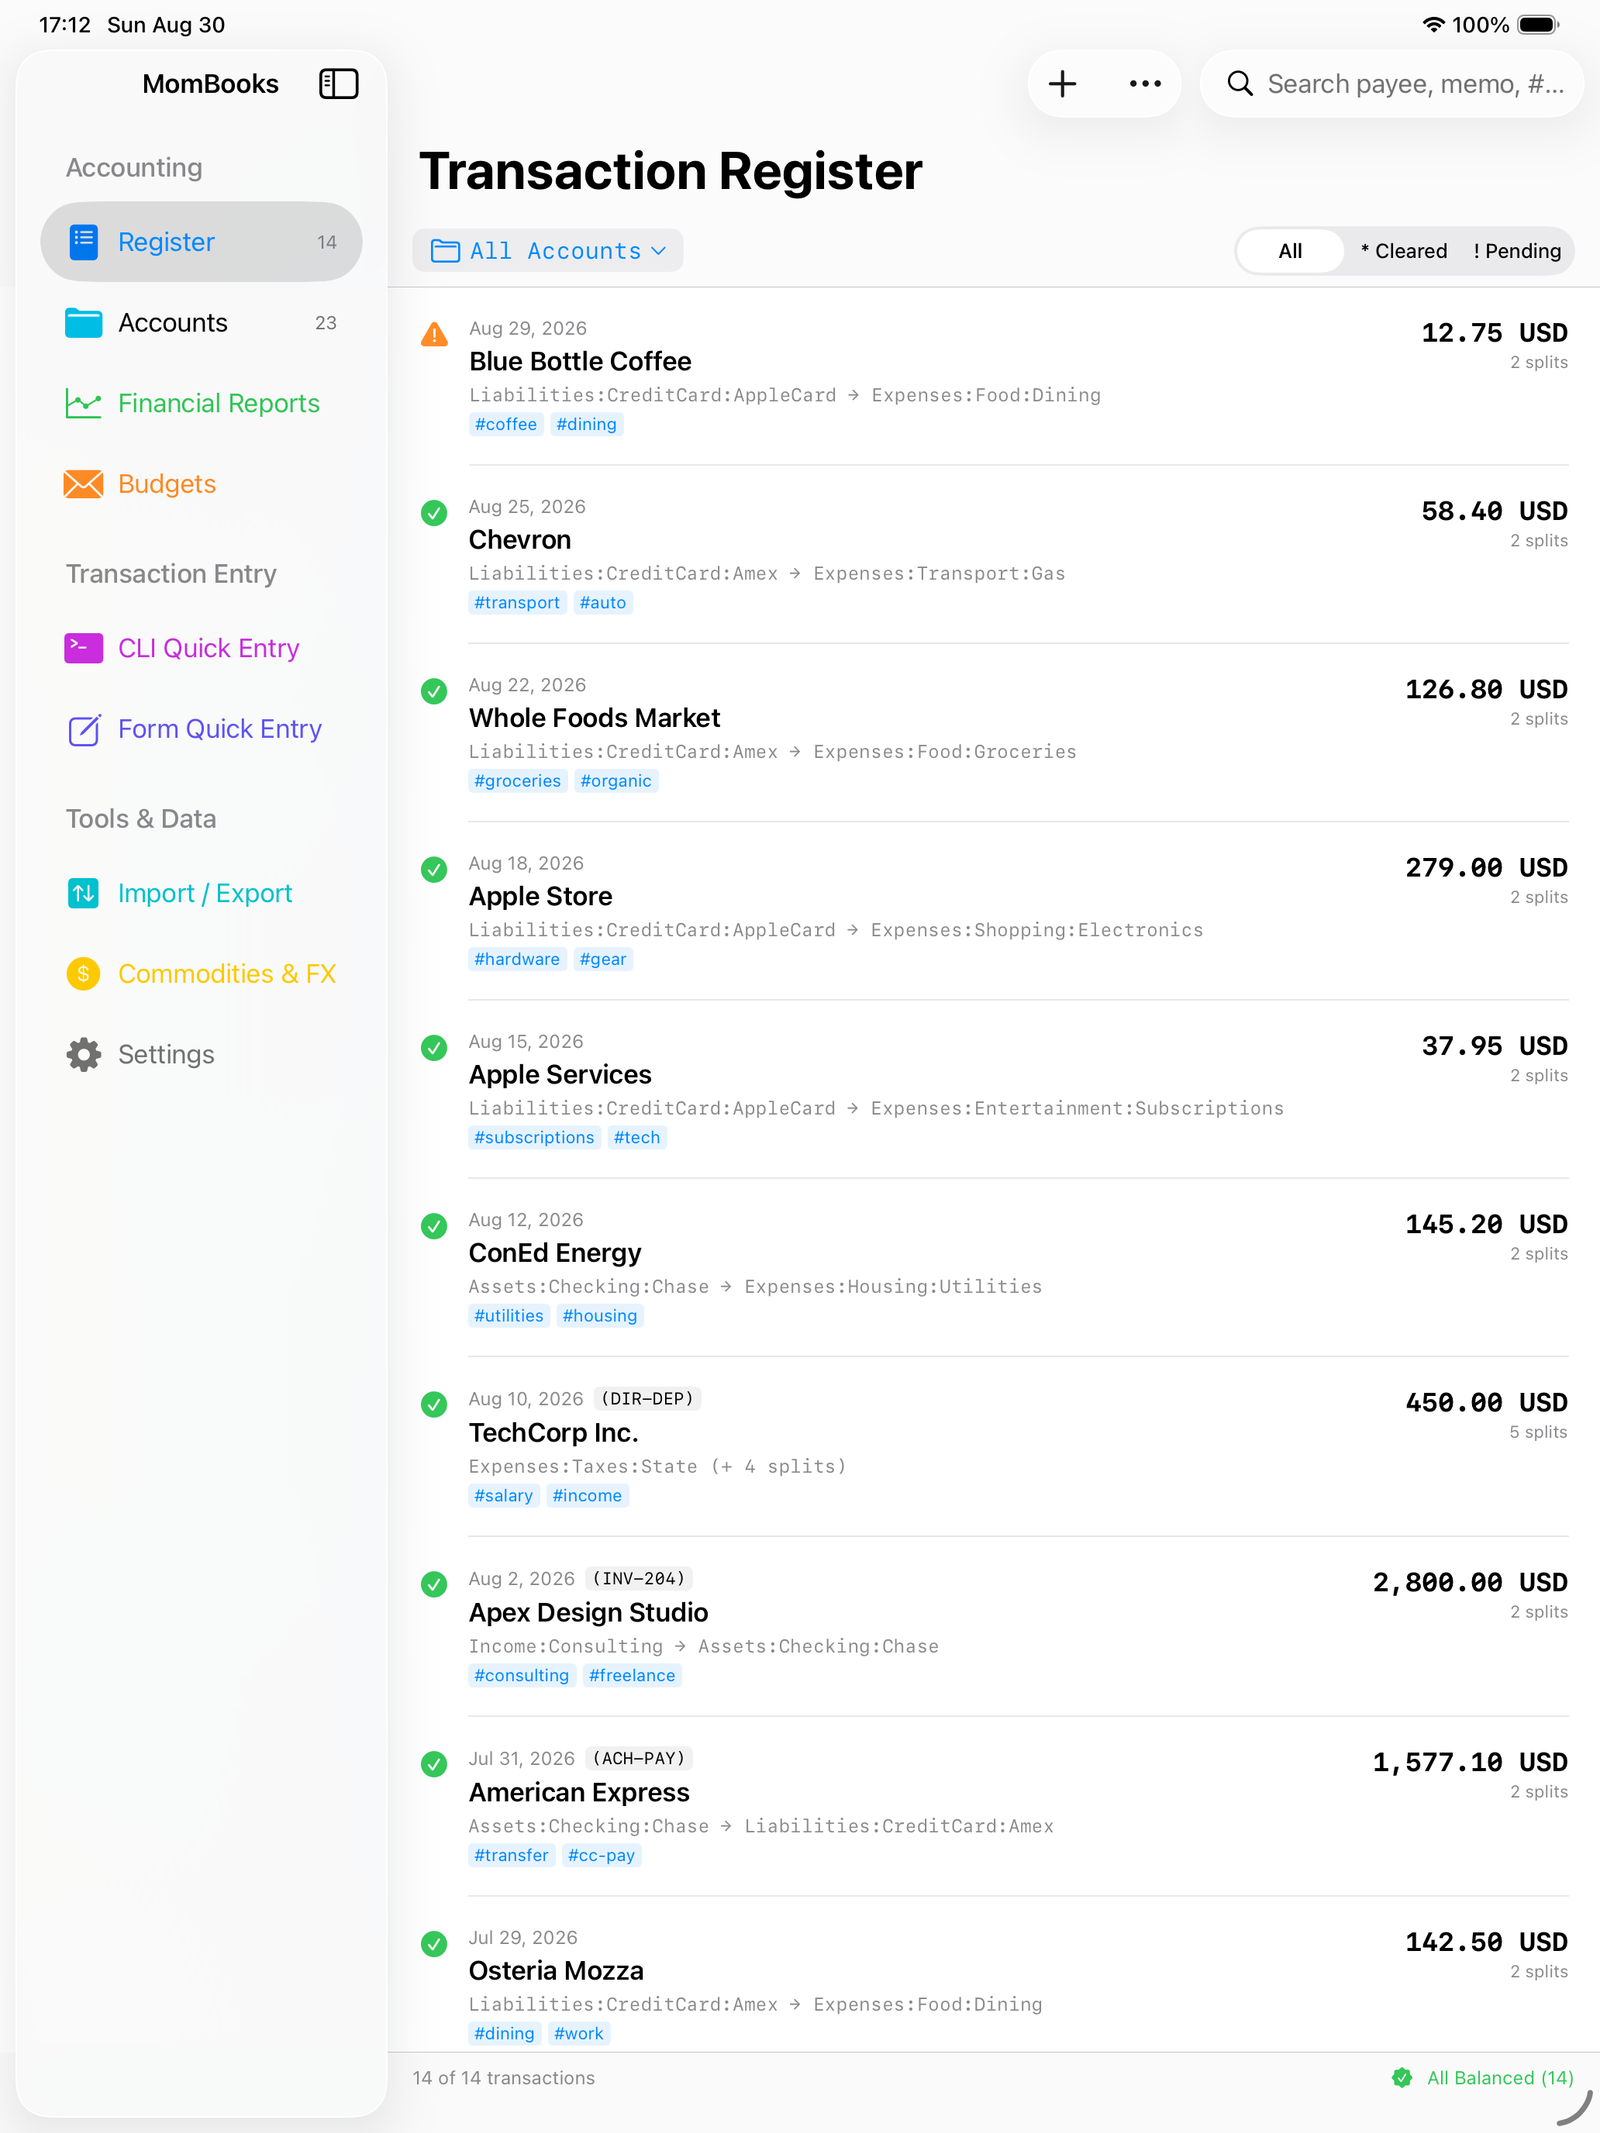The width and height of the screenshot is (1600, 2133).
Task: Open the more options ellipsis menu
Action: 1145,84
